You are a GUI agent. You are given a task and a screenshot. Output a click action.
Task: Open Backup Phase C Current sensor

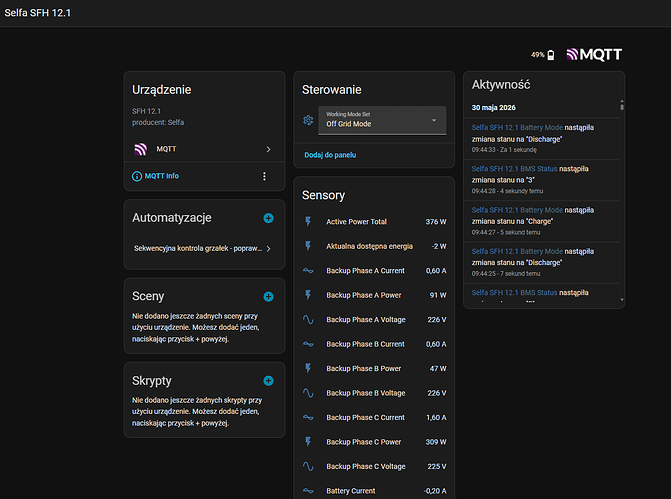pos(374,417)
